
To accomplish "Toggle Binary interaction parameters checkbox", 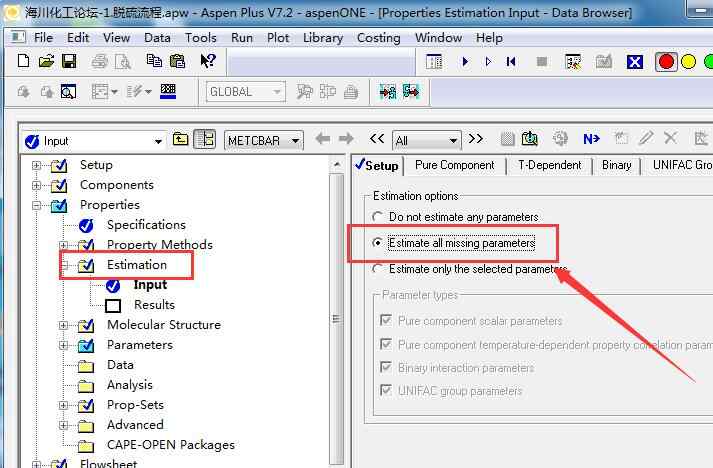I will [x=386, y=367].
